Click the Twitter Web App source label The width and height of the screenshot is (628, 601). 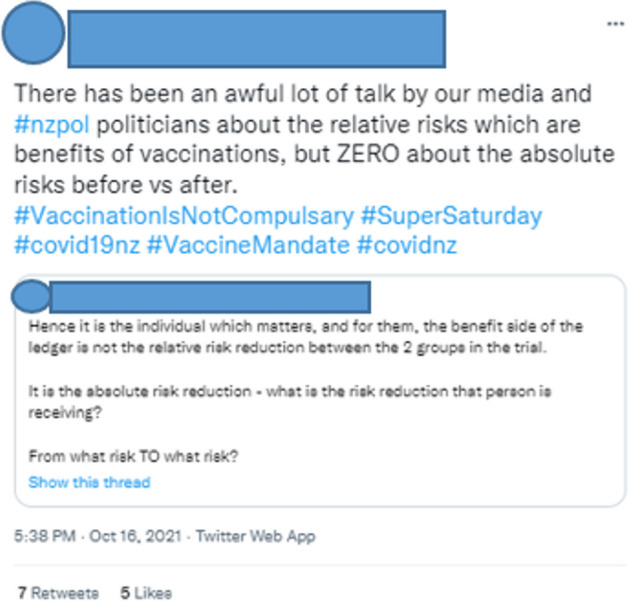pos(256,536)
